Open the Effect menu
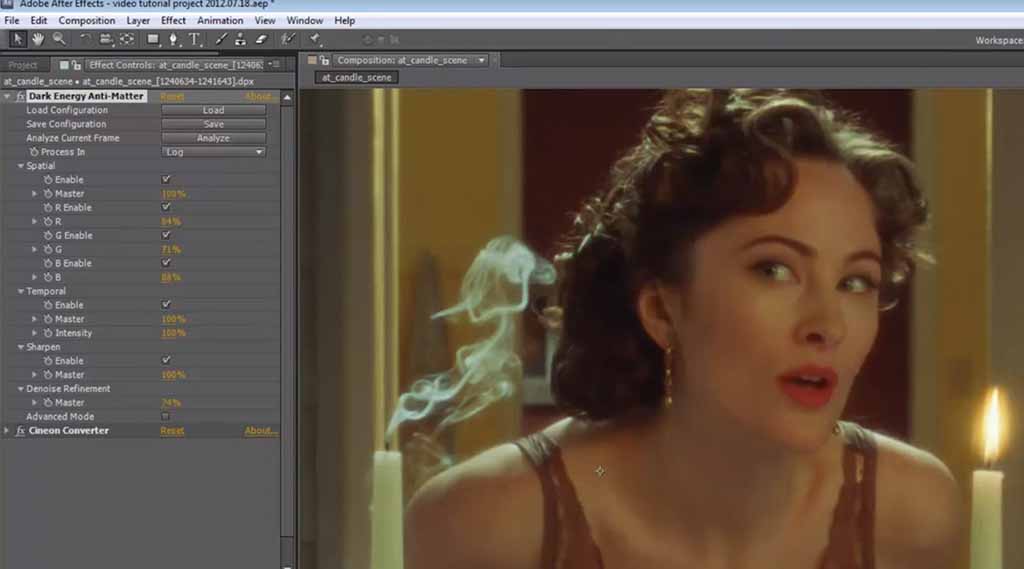Viewport: 1024px width, 569px height. point(173,21)
